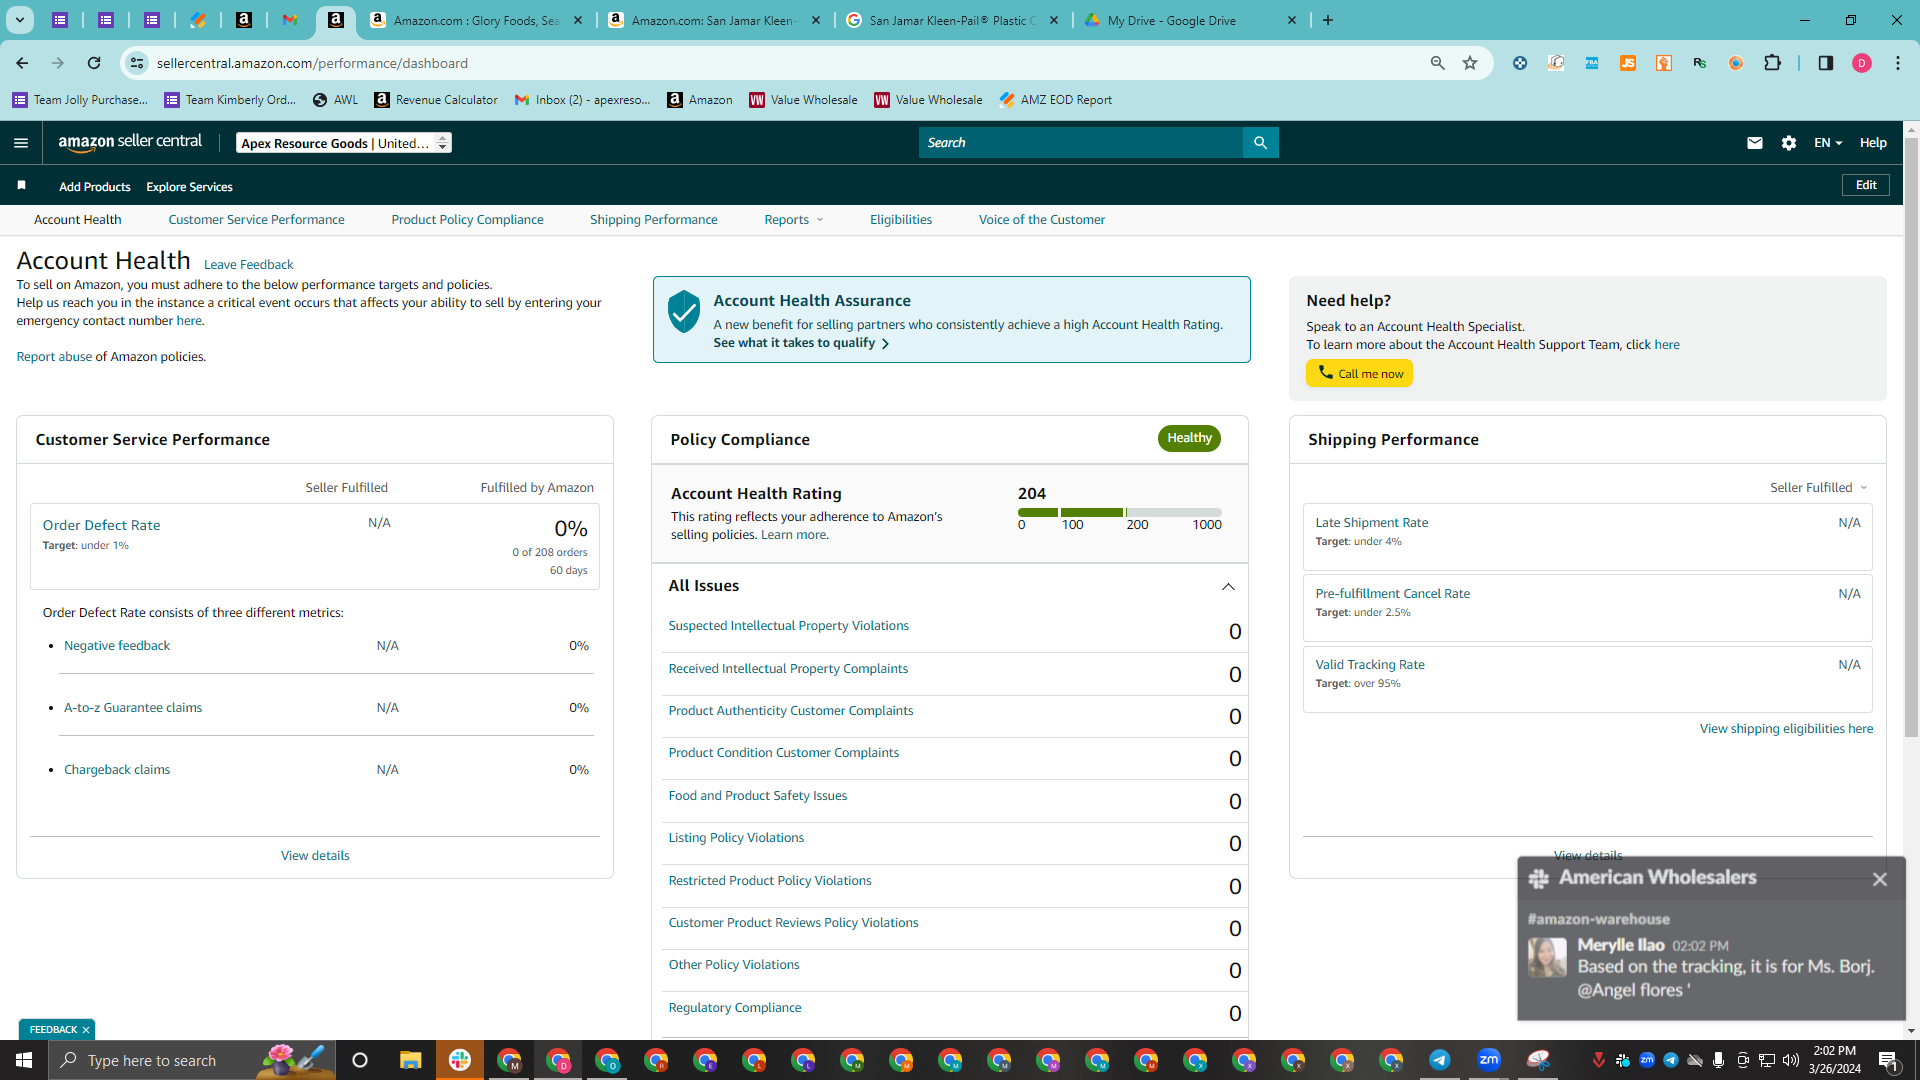Open the tab search dropdown arrow
The image size is (1920, 1080).
(x=19, y=20)
